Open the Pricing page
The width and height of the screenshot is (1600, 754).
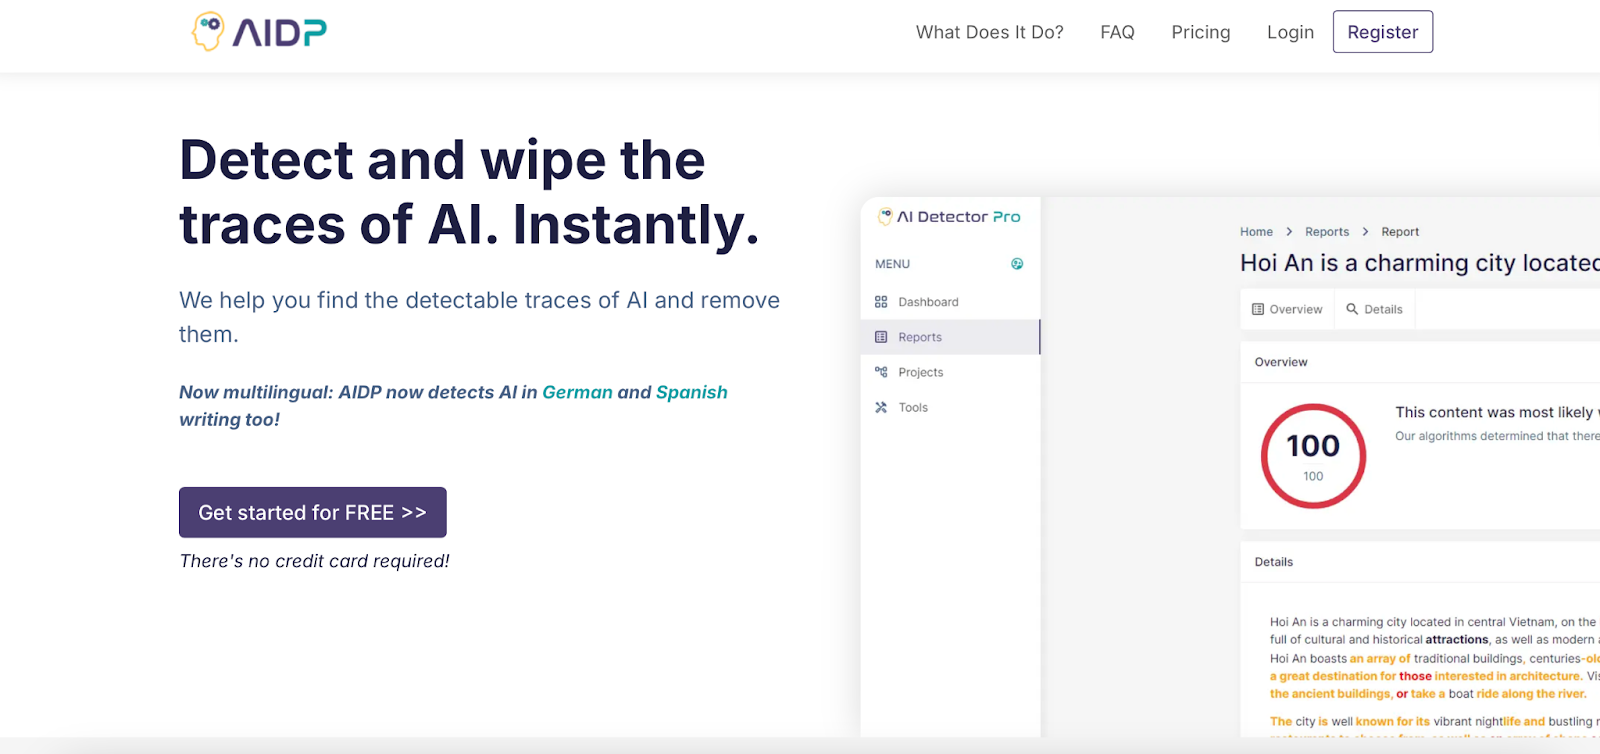[x=1201, y=32]
